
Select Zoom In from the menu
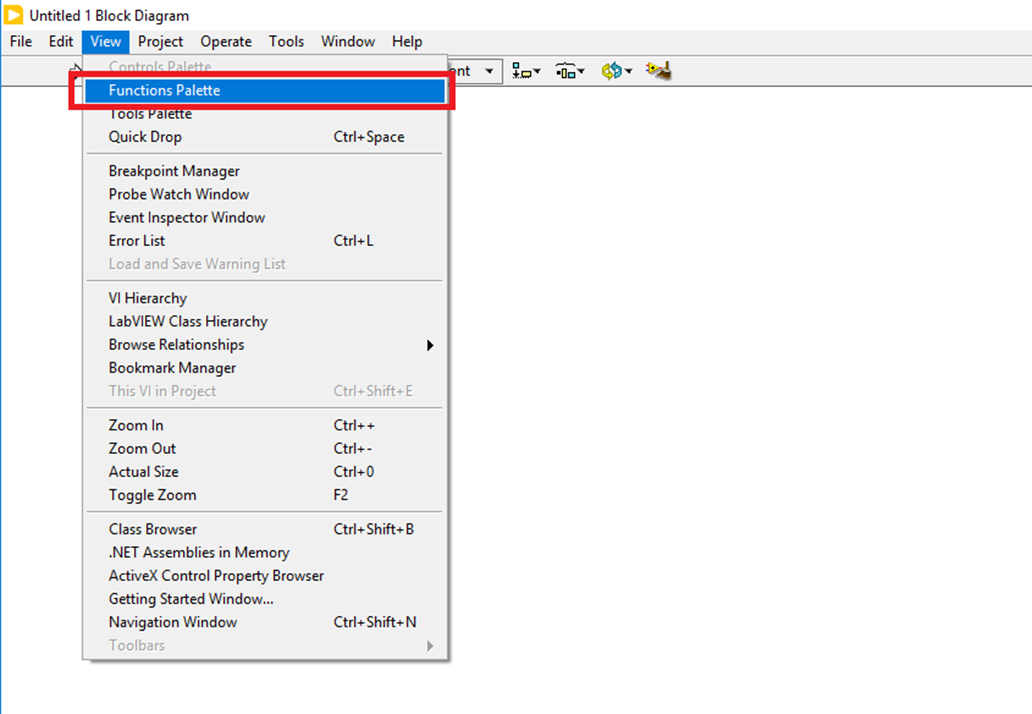coord(136,425)
